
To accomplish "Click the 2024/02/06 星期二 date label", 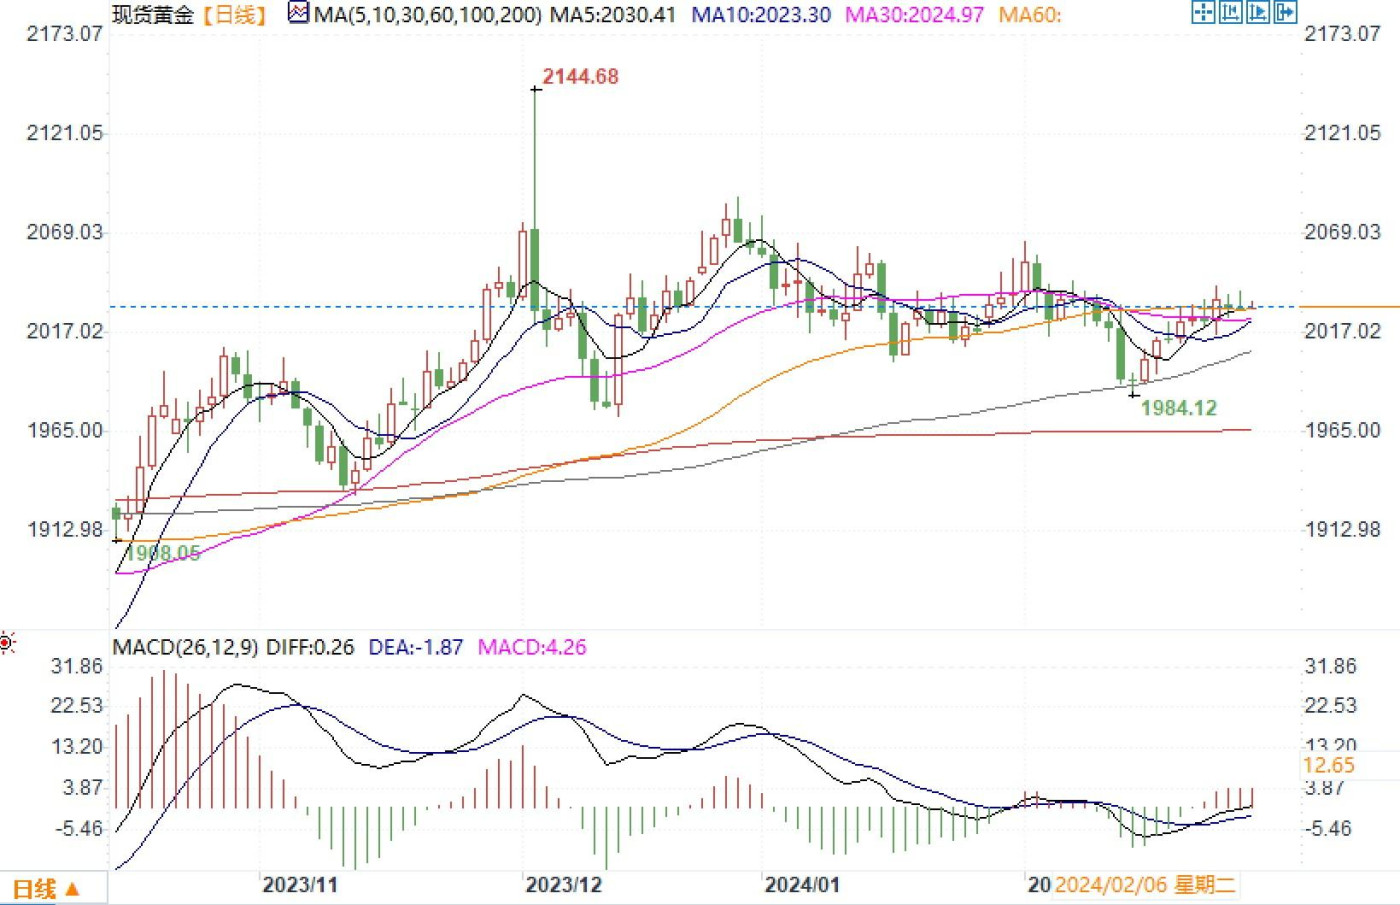I will click(1145, 885).
